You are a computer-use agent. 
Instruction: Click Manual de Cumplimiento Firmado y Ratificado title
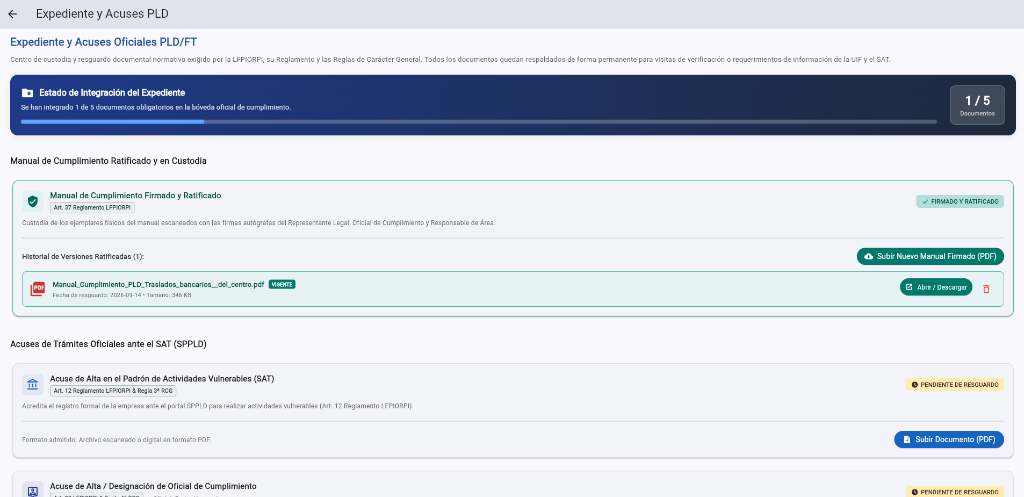click(136, 195)
